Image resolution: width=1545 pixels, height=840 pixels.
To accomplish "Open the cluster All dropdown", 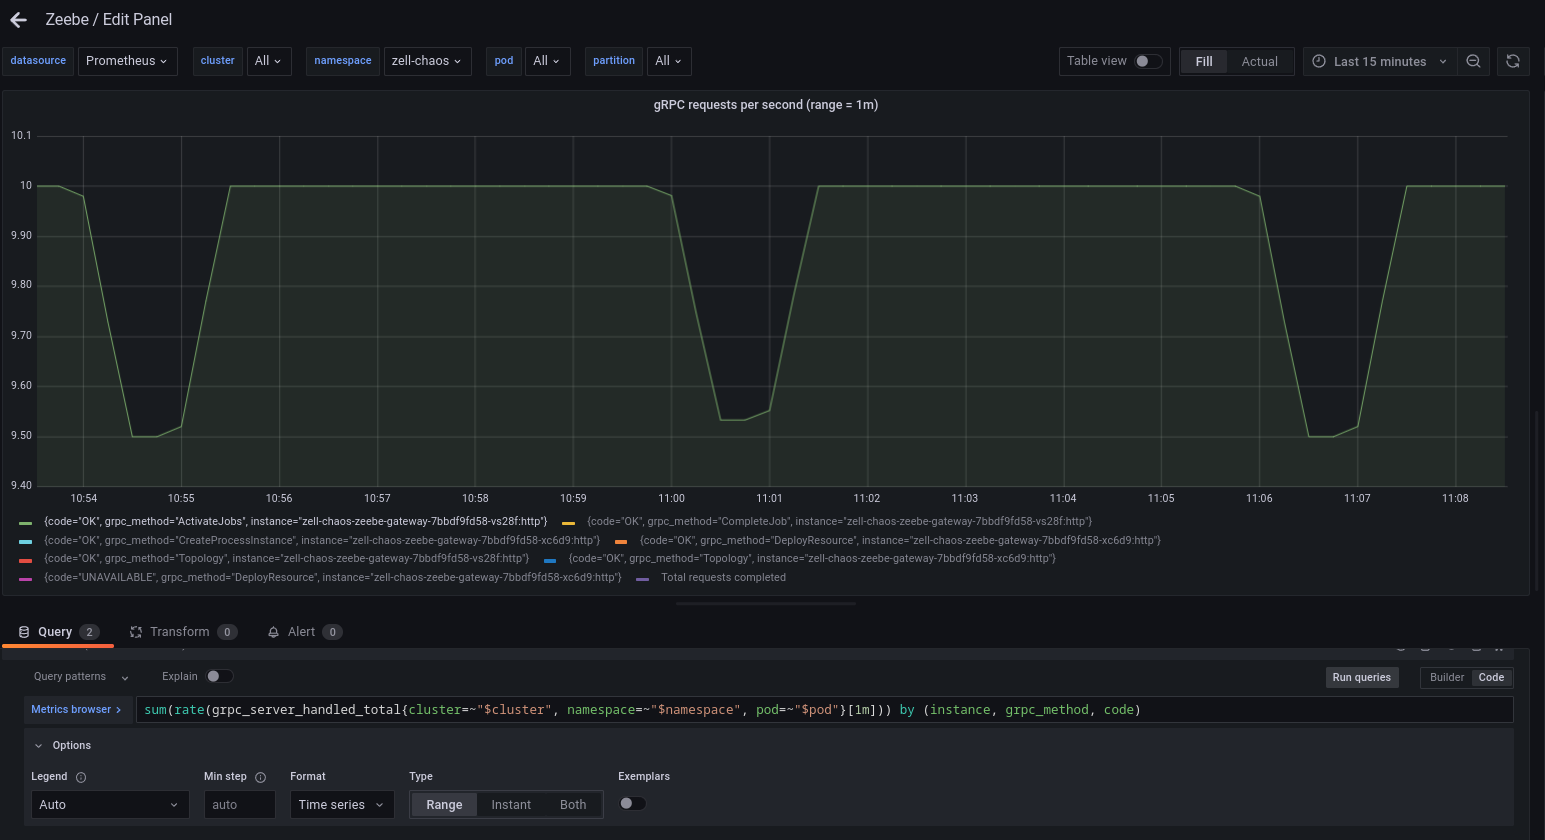I will 268,61.
